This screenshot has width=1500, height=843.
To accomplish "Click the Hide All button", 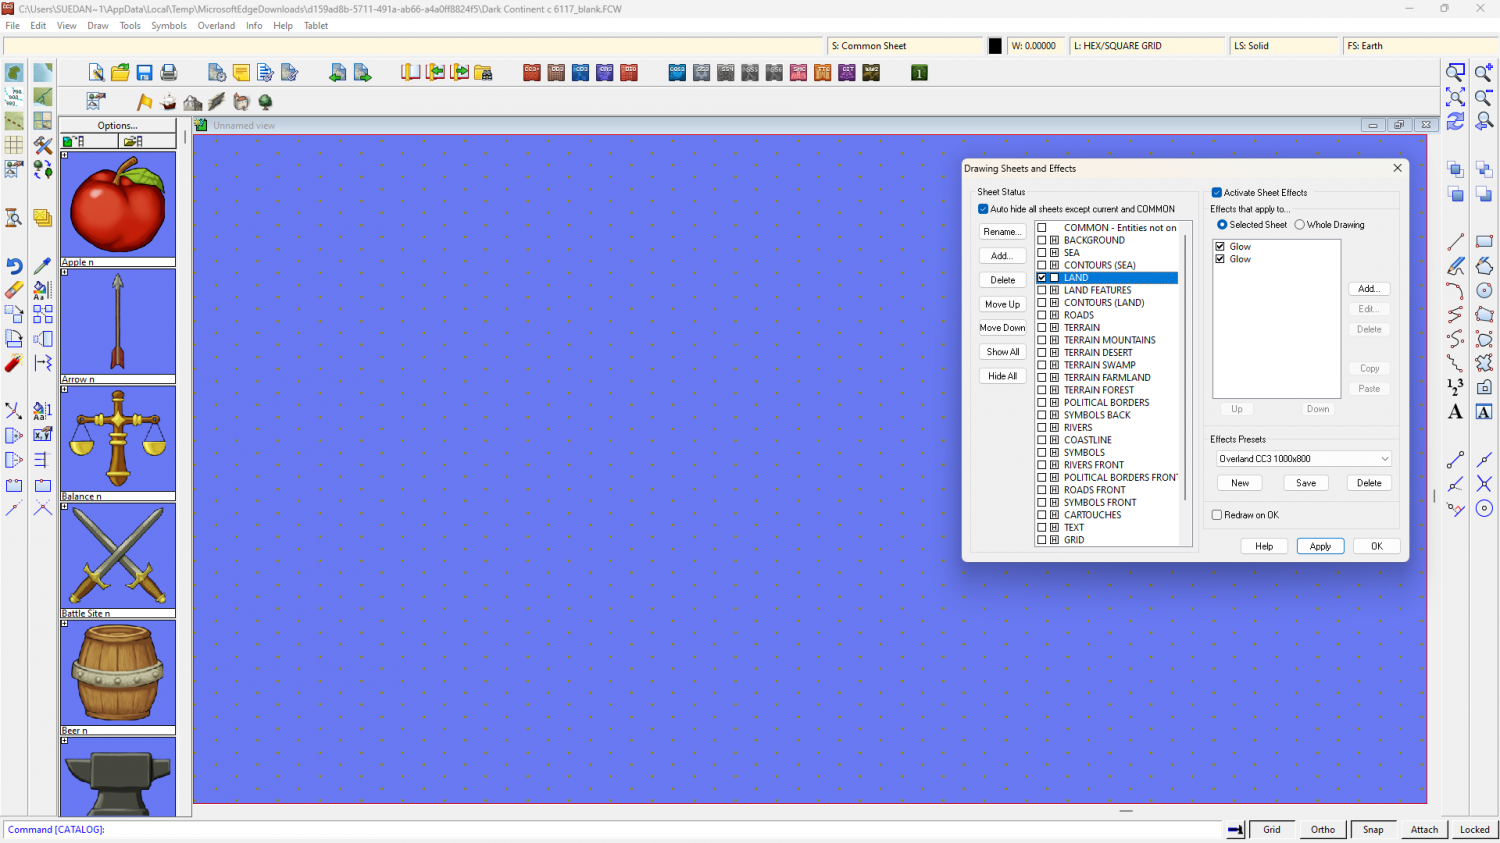I will [1002, 376].
